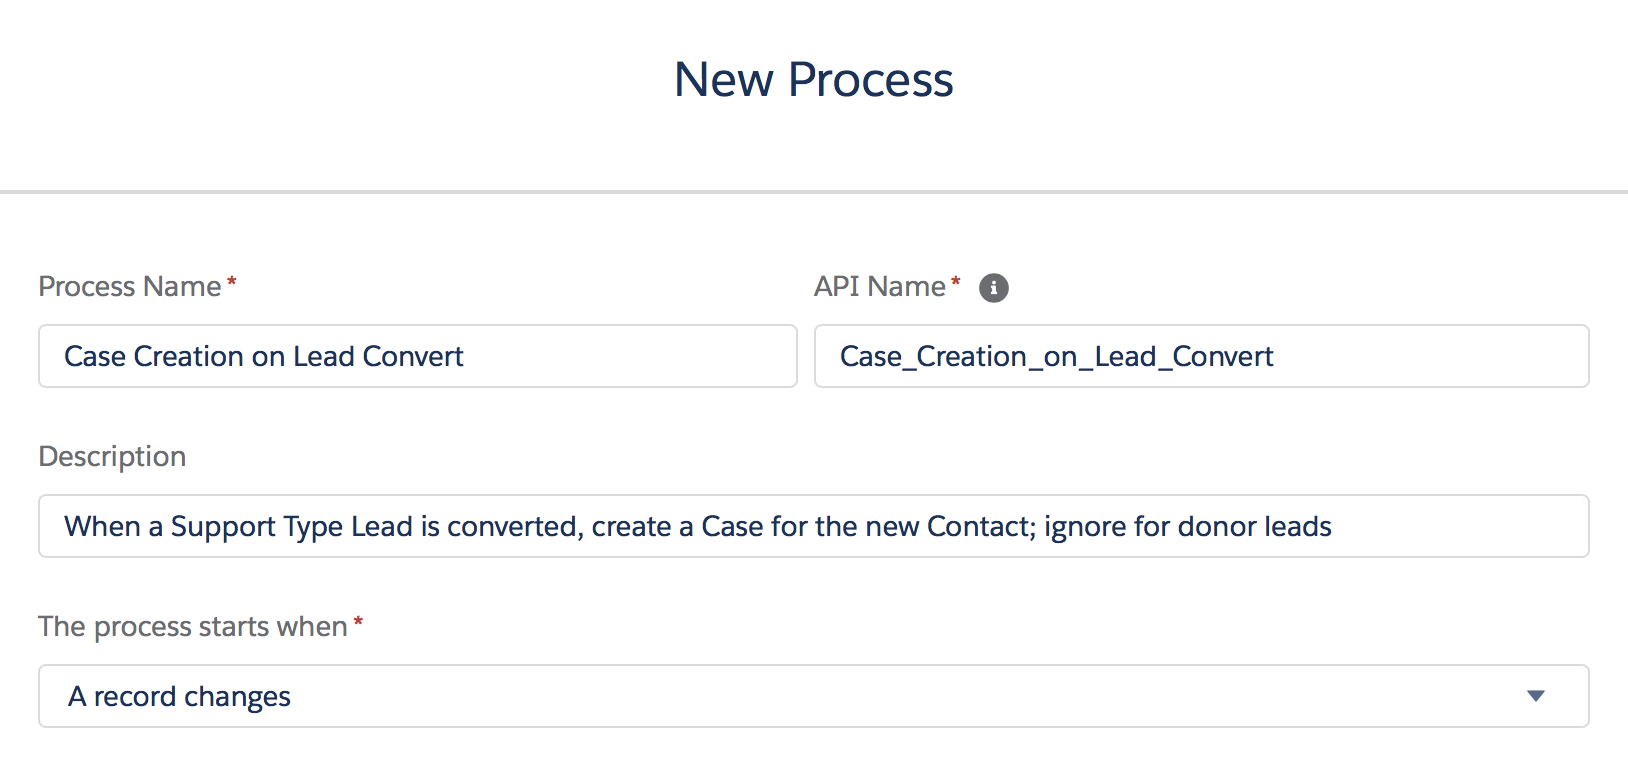The width and height of the screenshot is (1628, 760).
Task: Focus the API Name input field
Action: coord(1201,356)
